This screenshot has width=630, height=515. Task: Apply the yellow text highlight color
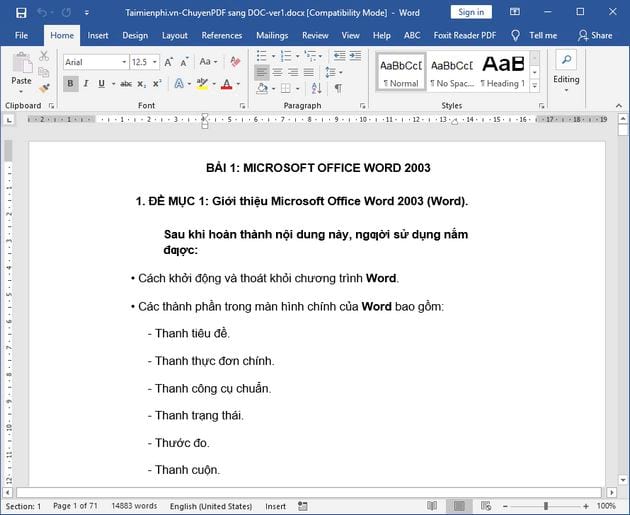pyautogui.click(x=202, y=84)
